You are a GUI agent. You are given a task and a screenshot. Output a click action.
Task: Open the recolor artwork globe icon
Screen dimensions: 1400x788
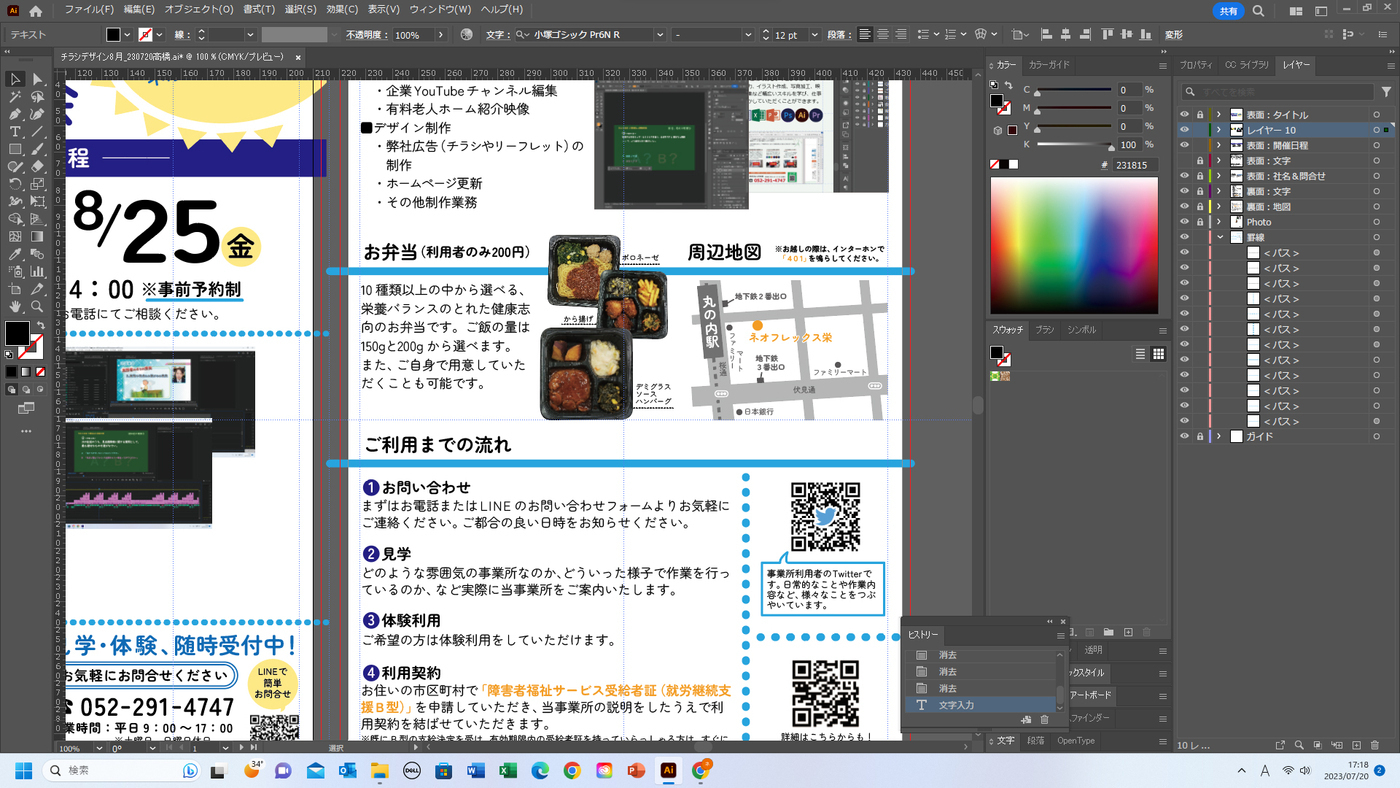tap(466, 35)
